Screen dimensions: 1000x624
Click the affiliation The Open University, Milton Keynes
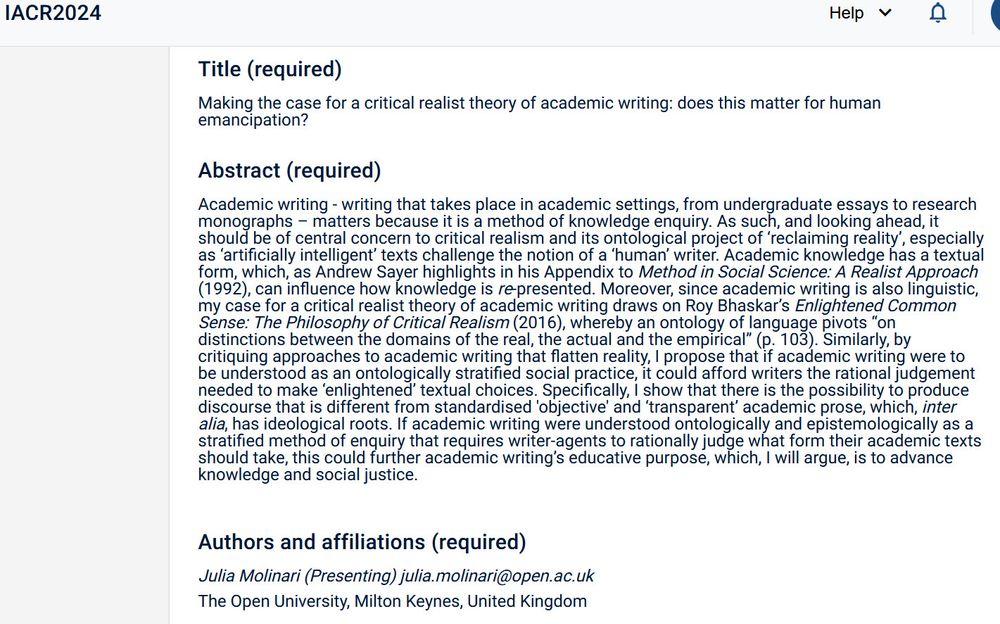pyautogui.click(x=392, y=601)
